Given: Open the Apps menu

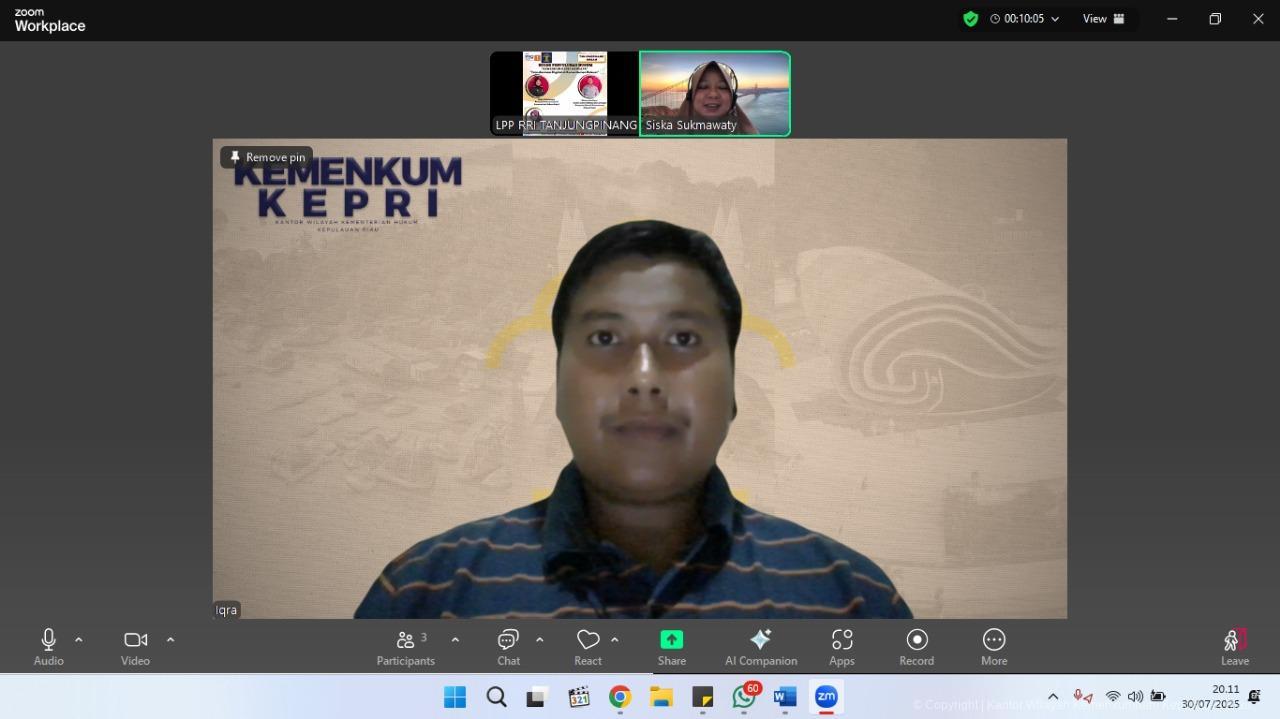Looking at the screenshot, I should (842, 647).
